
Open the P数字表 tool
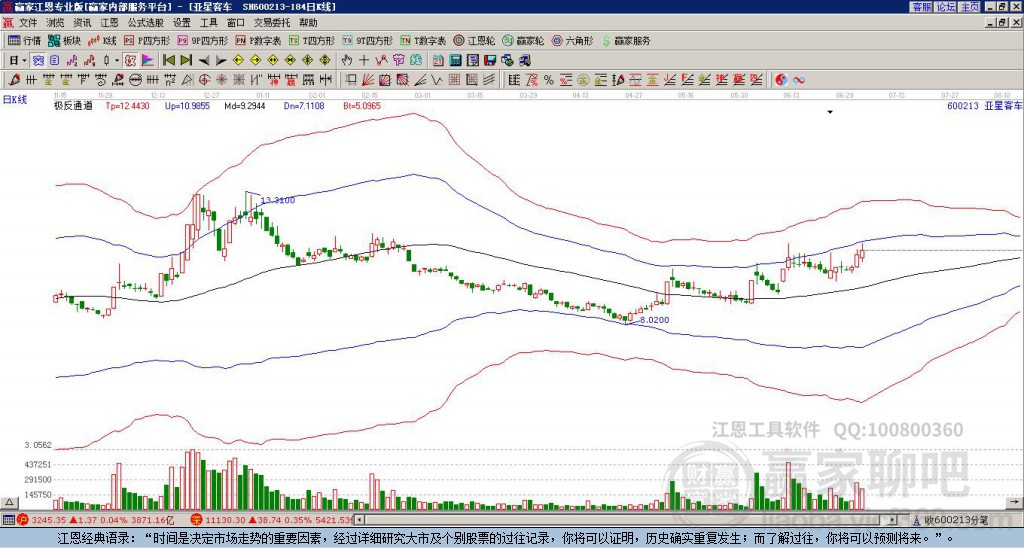259,40
